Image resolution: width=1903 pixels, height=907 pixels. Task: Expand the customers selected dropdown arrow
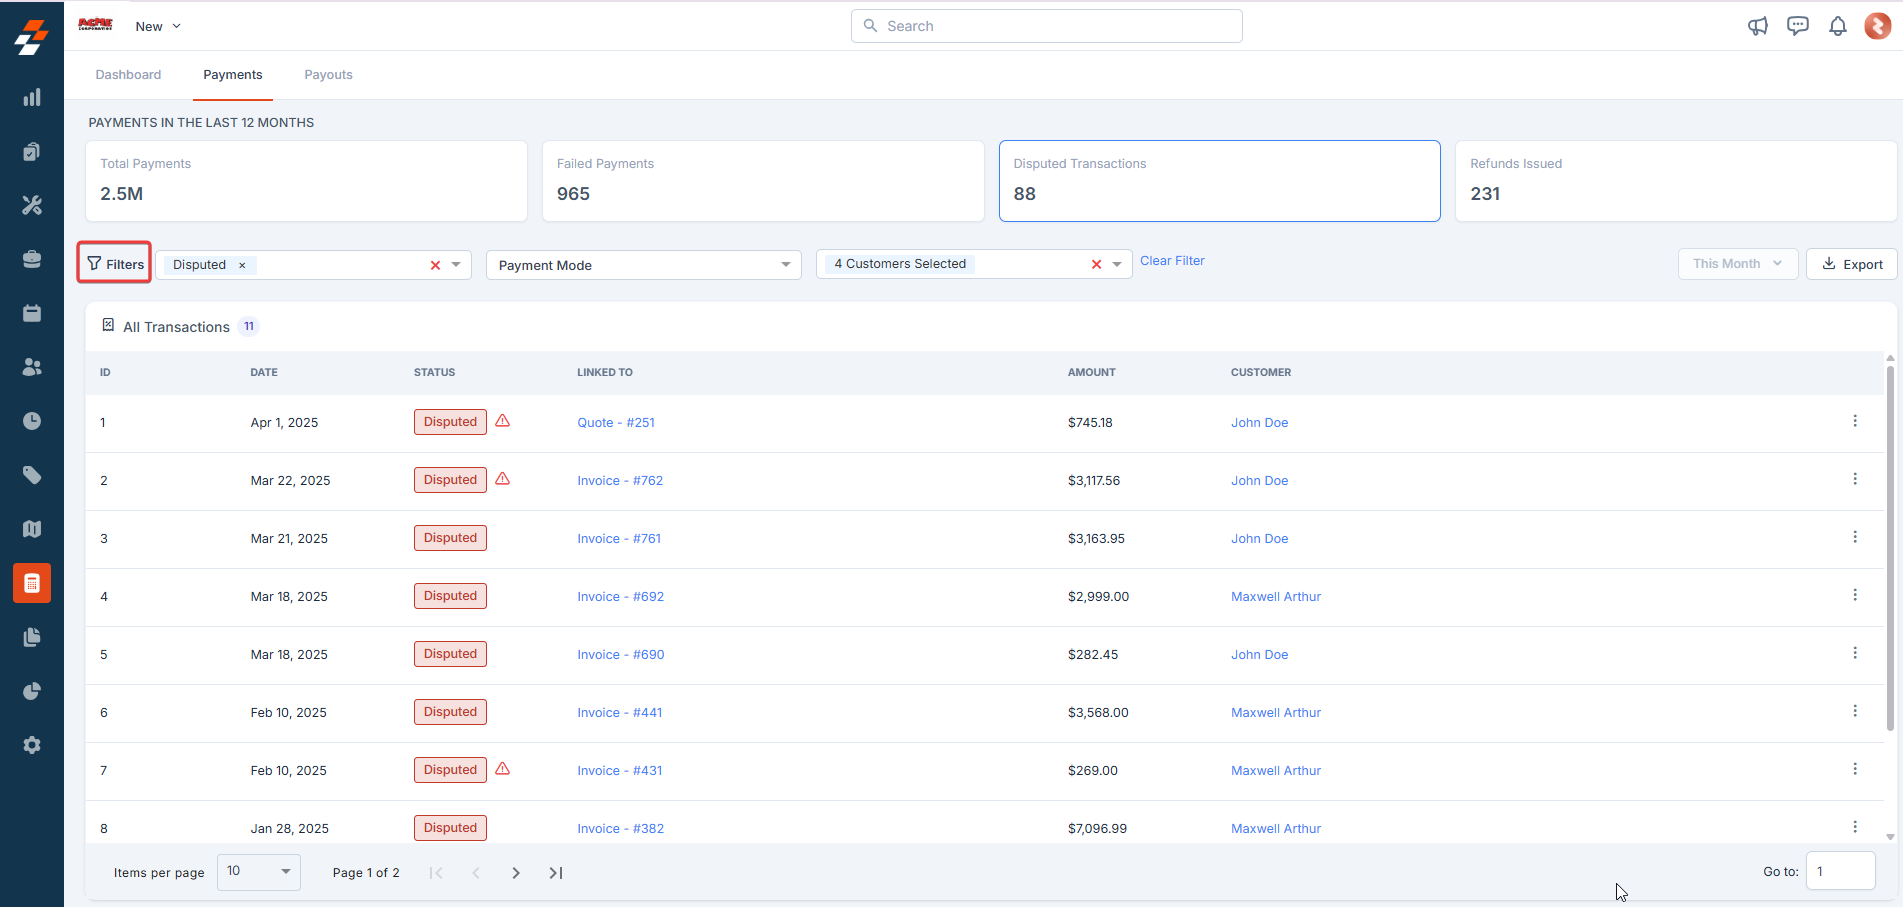tap(1117, 264)
